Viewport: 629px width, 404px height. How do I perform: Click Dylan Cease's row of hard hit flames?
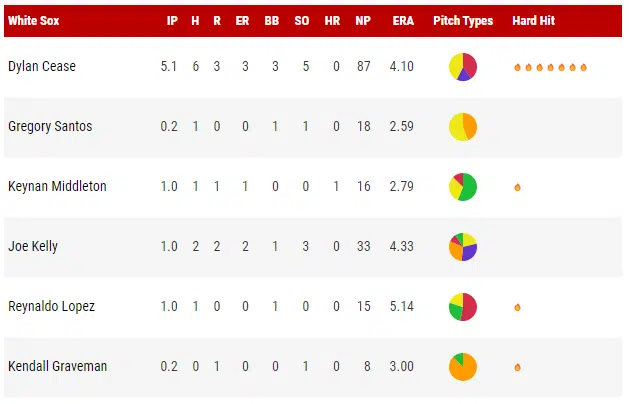[550, 67]
